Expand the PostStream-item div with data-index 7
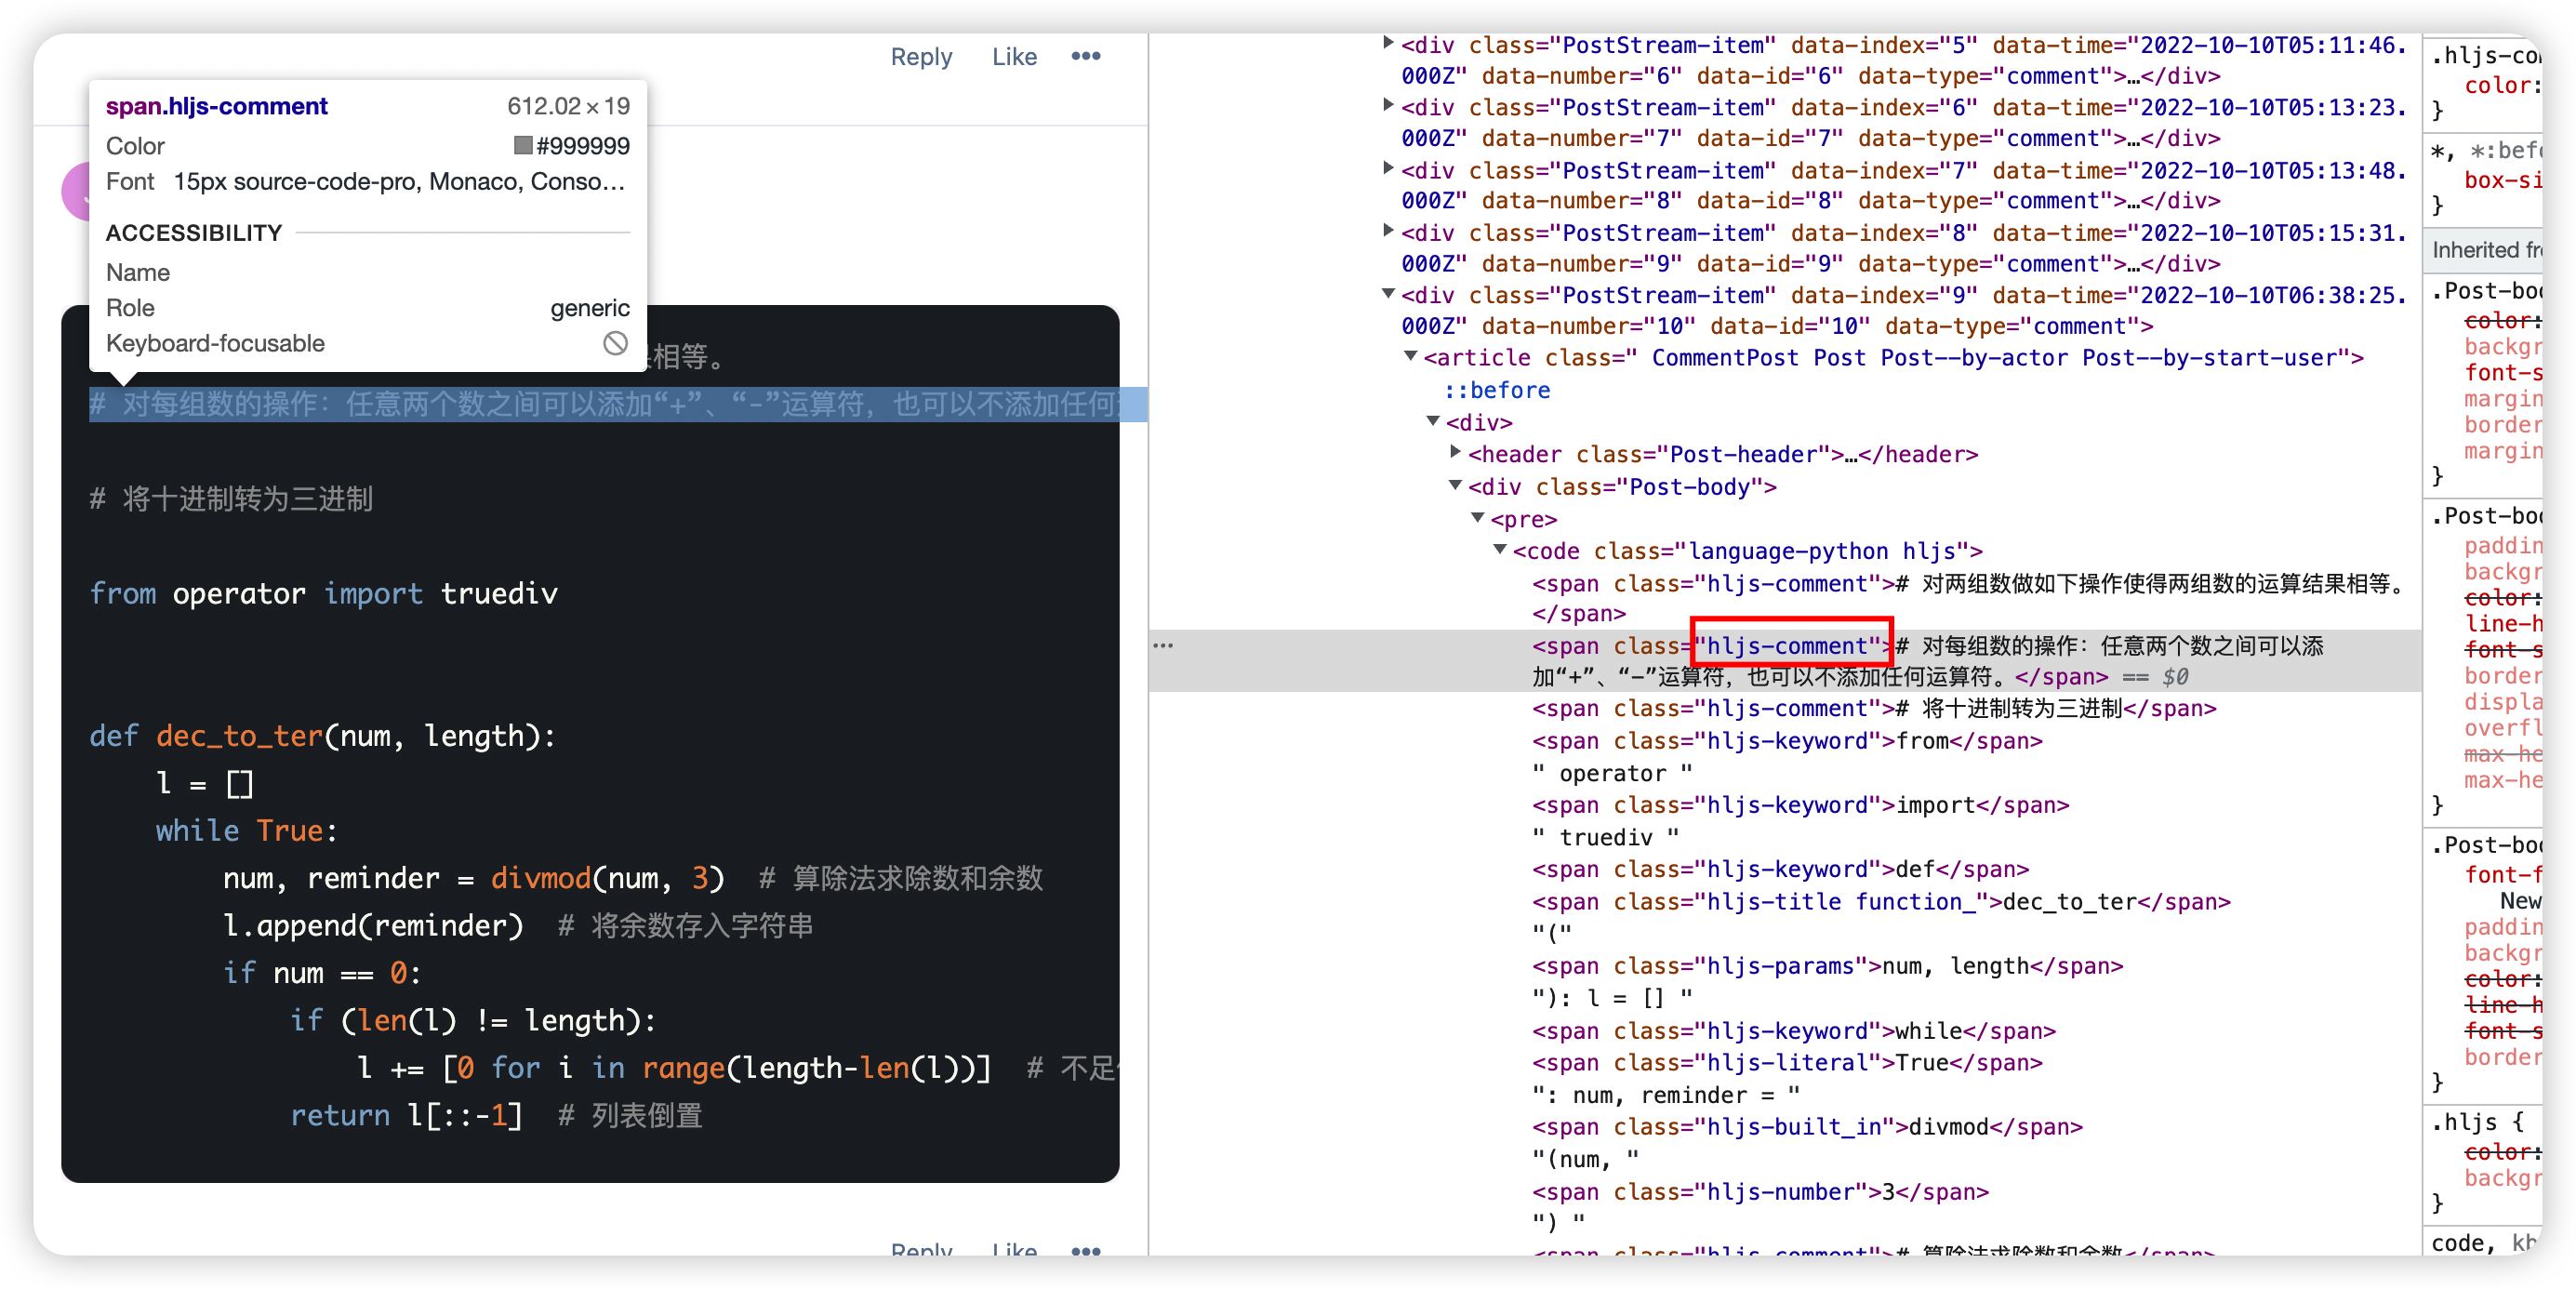The image size is (2576, 1289). tap(1388, 168)
